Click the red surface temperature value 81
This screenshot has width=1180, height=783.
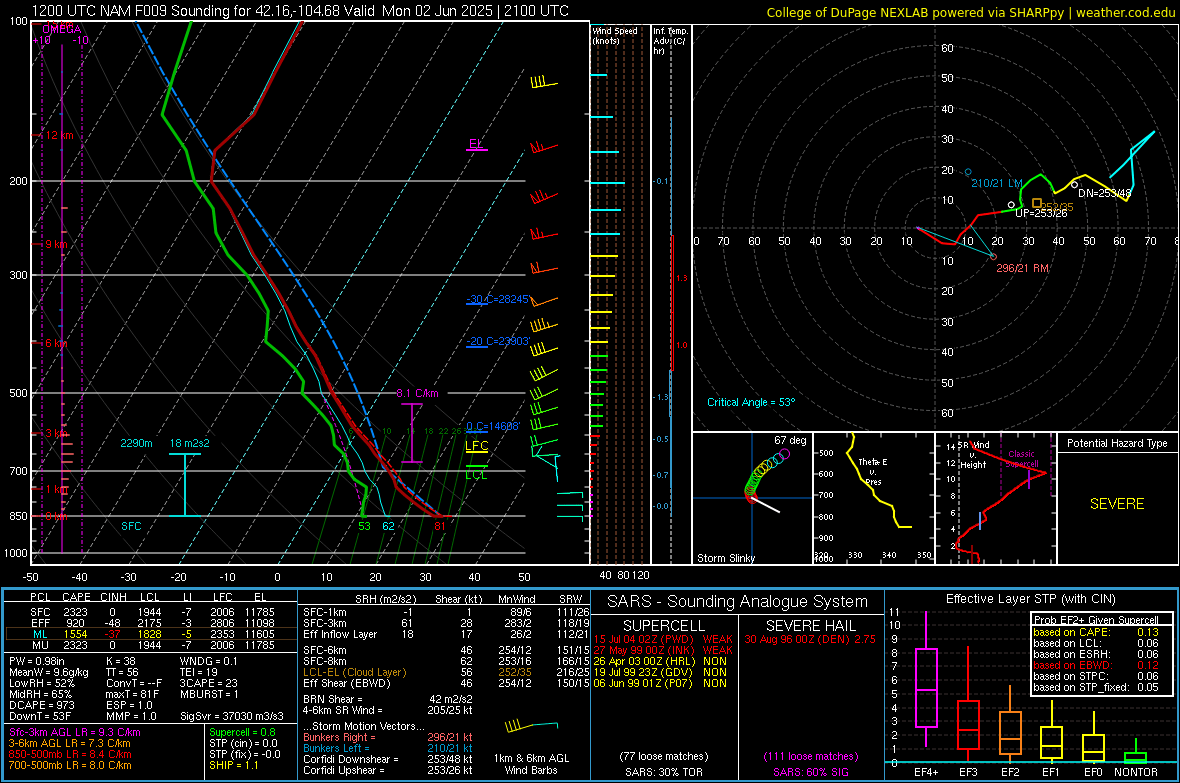439,526
